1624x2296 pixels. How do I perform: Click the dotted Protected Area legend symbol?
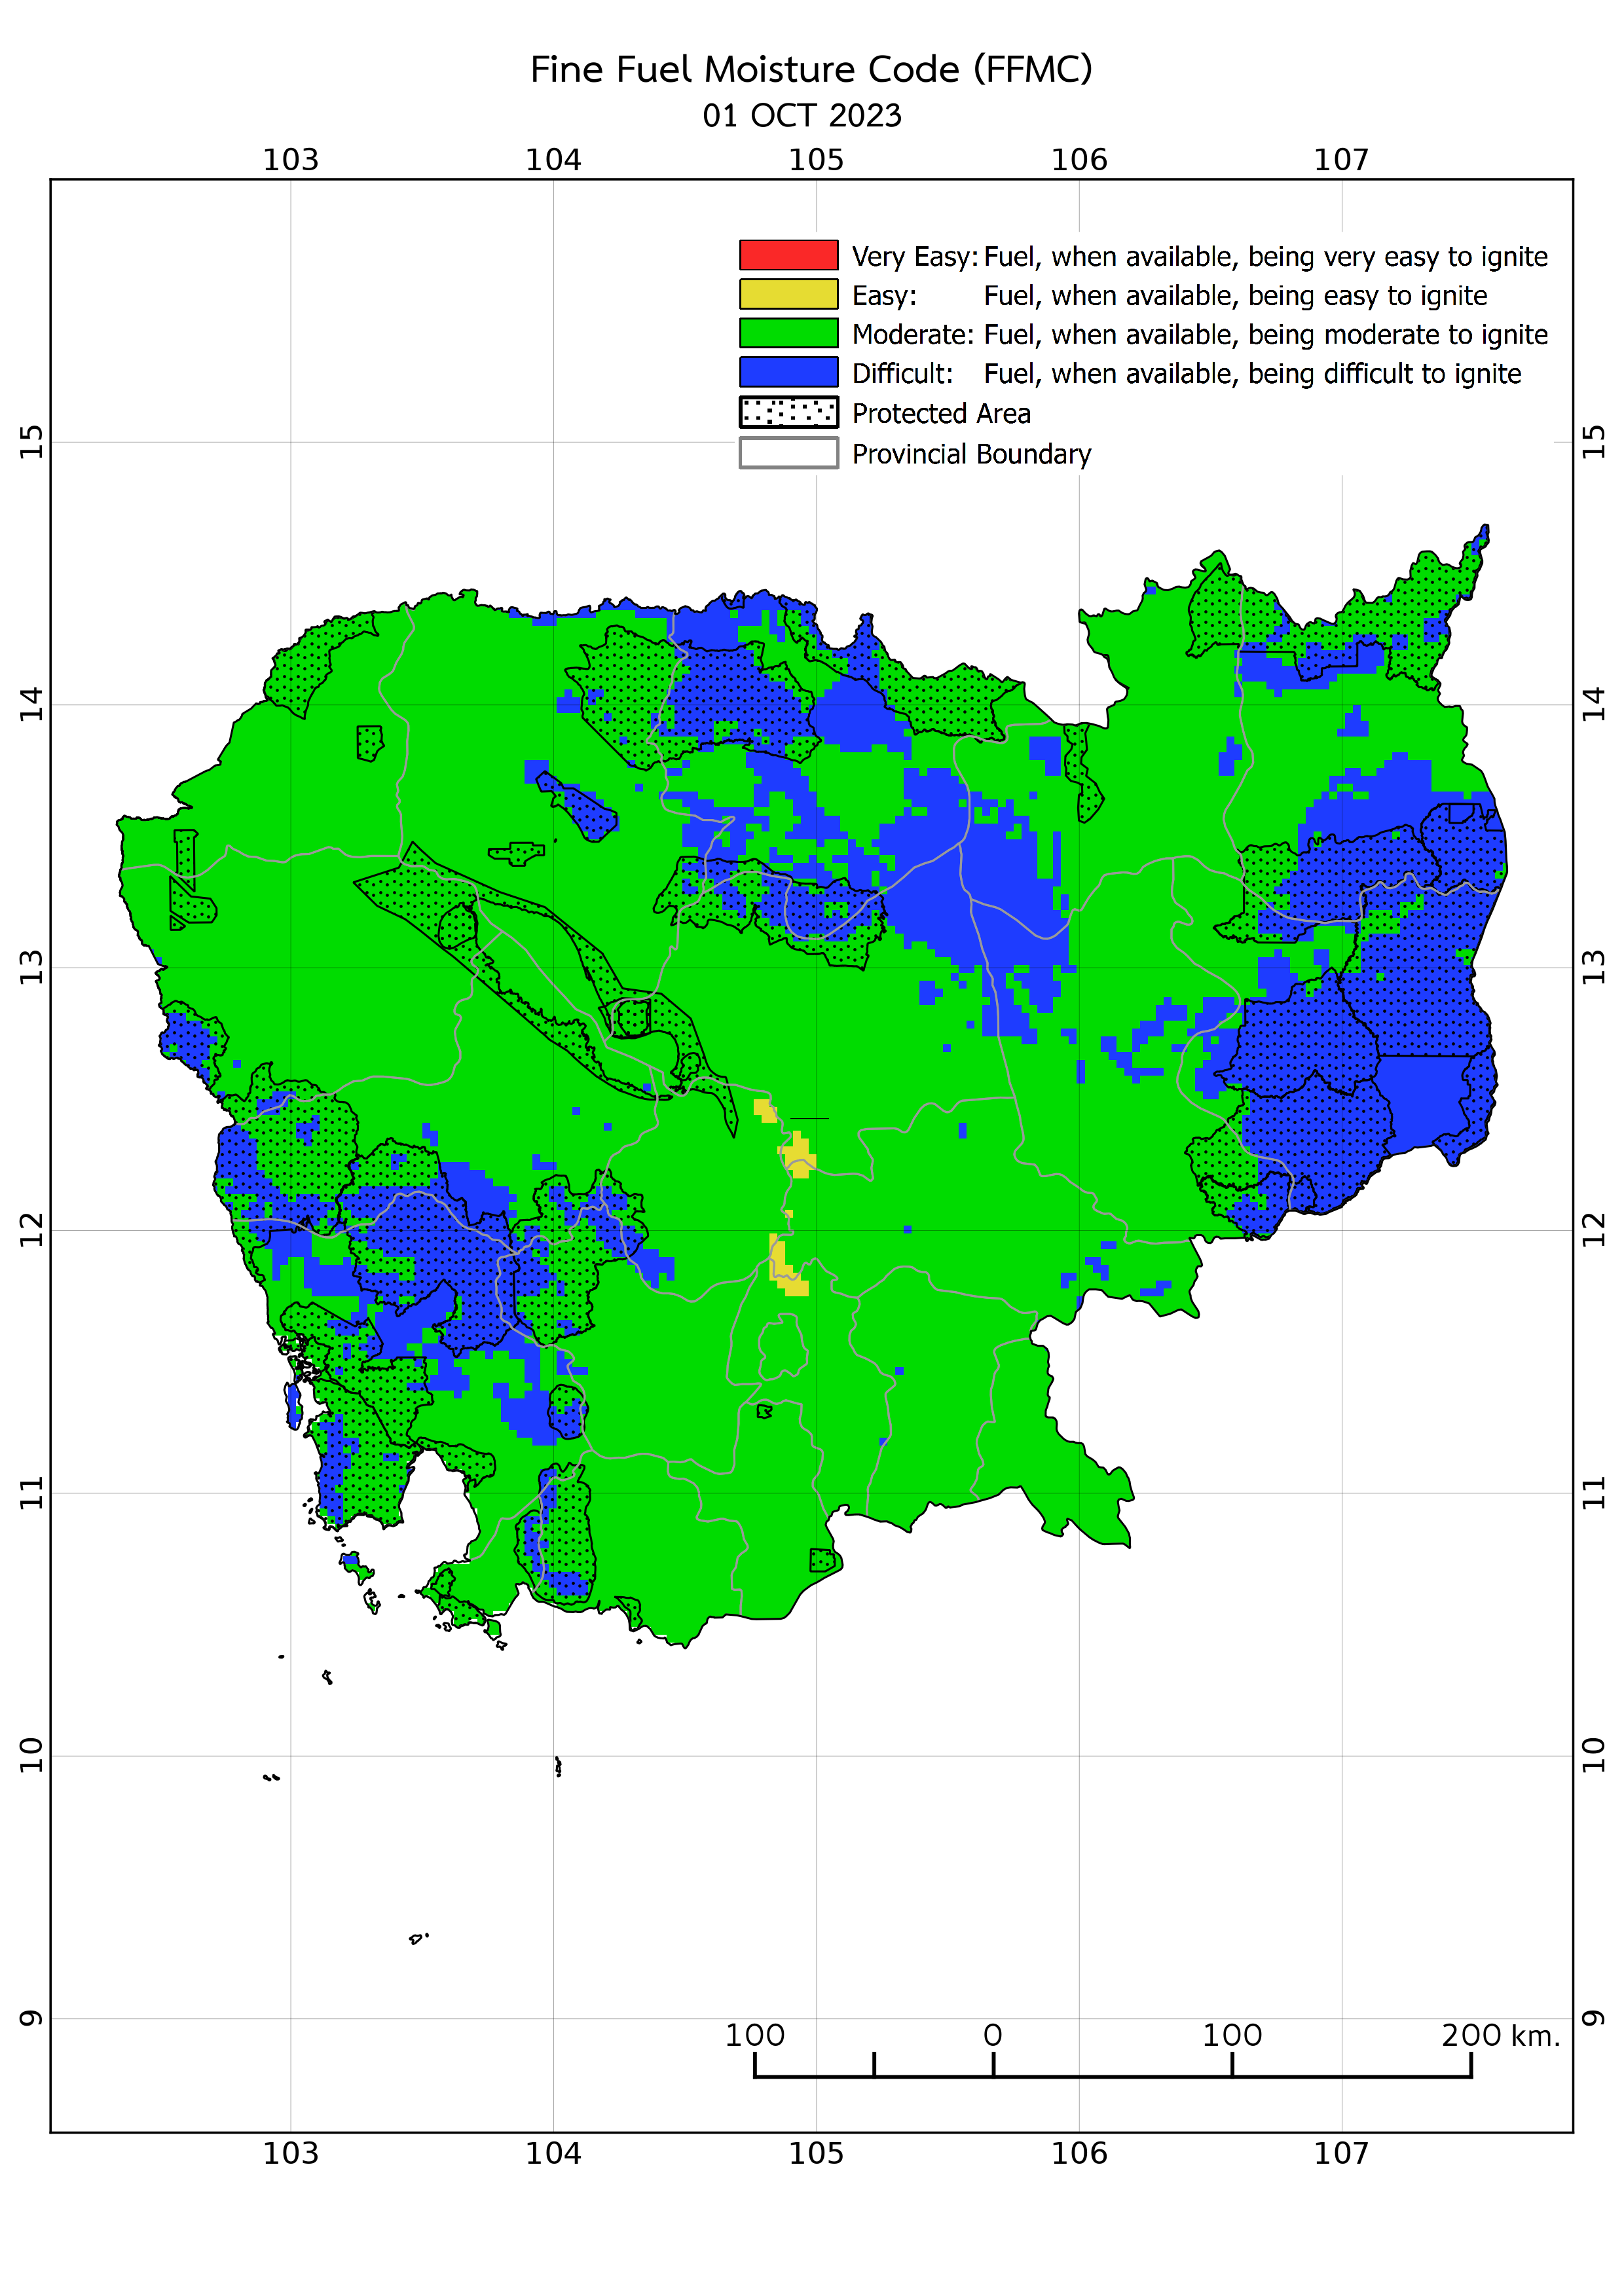pos(788,412)
